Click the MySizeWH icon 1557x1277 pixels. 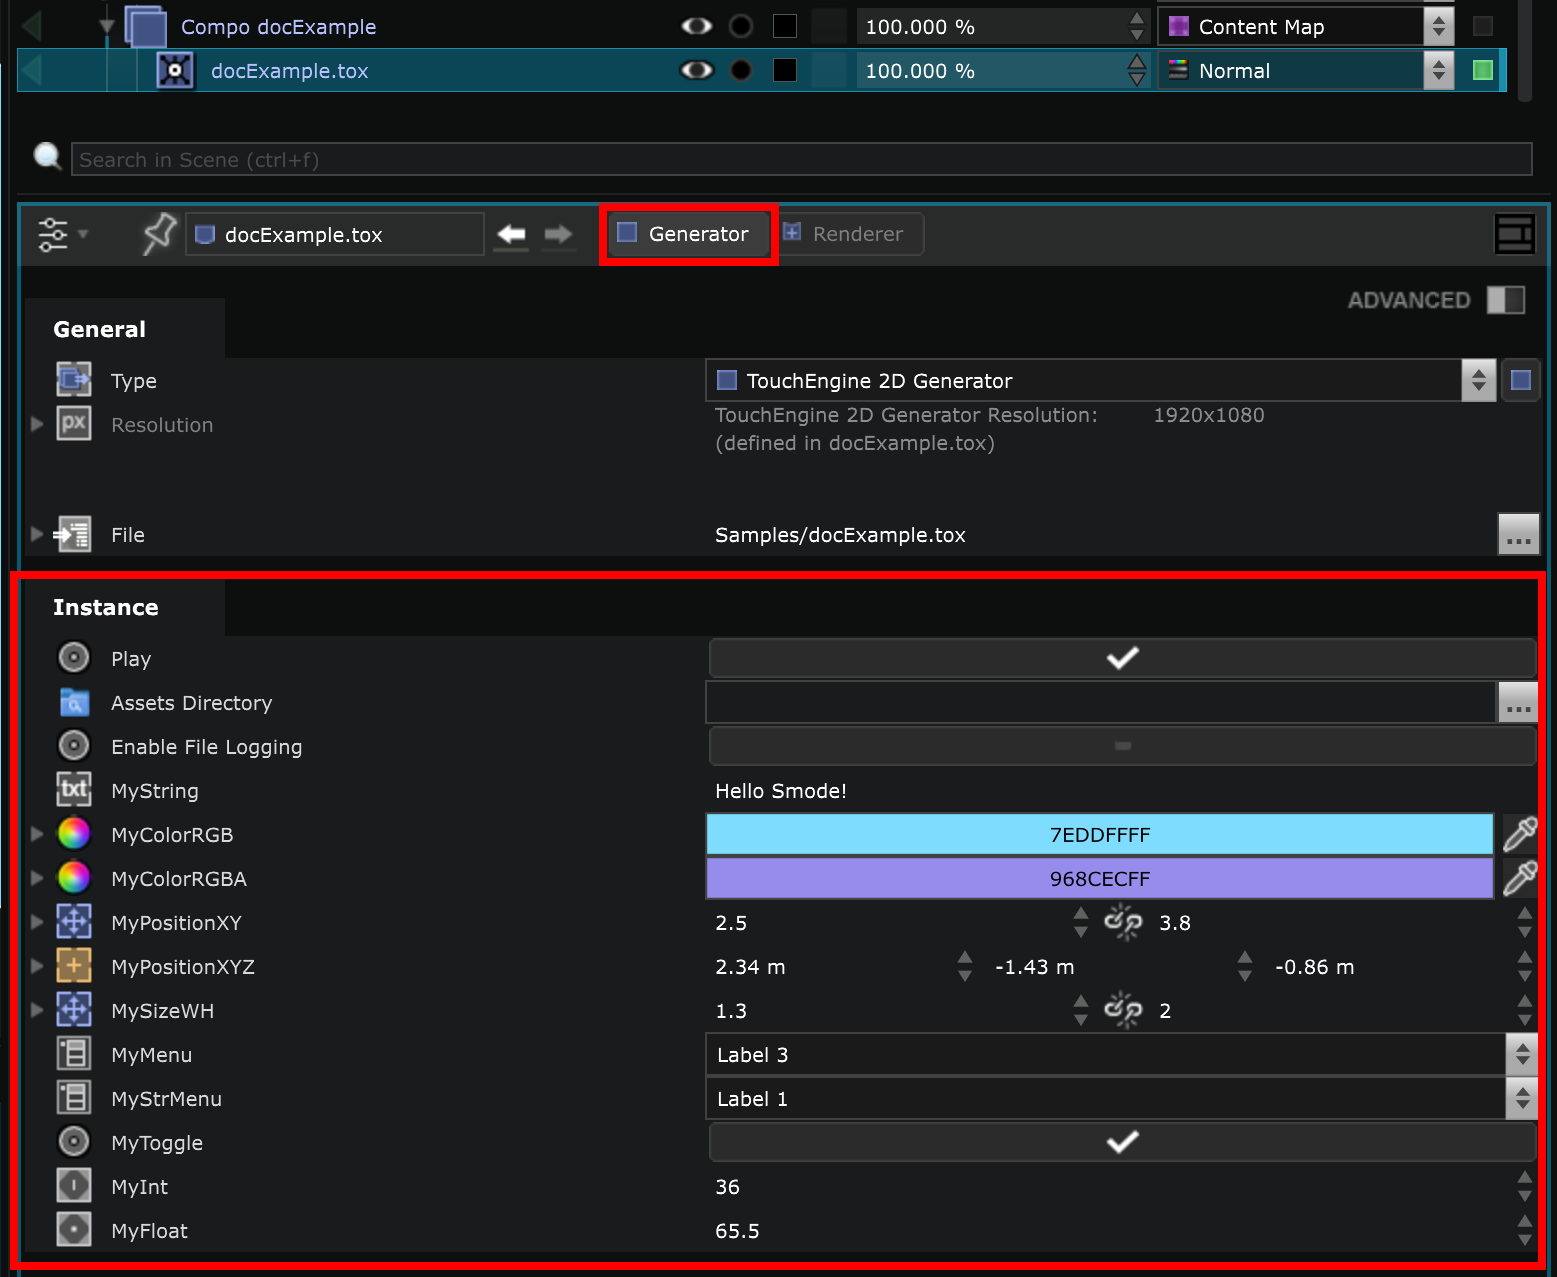tap(74, 1010)
